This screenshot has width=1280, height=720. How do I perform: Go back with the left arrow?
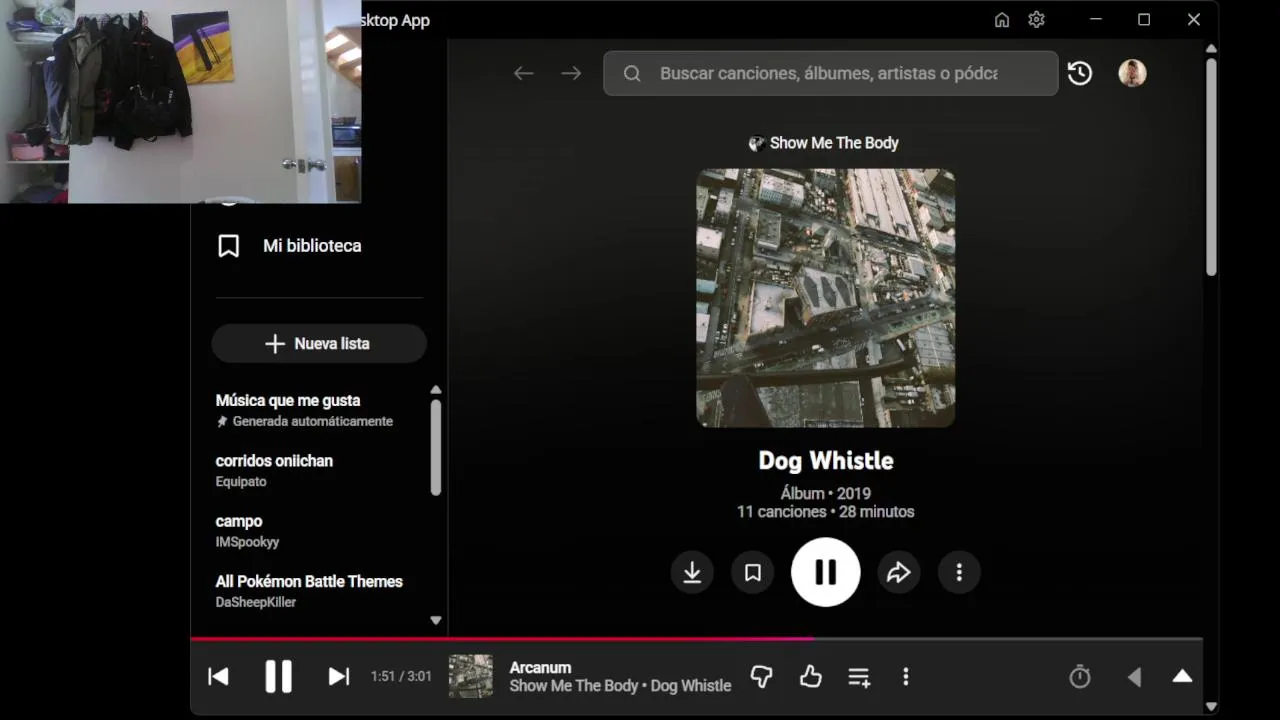(524, 73)
